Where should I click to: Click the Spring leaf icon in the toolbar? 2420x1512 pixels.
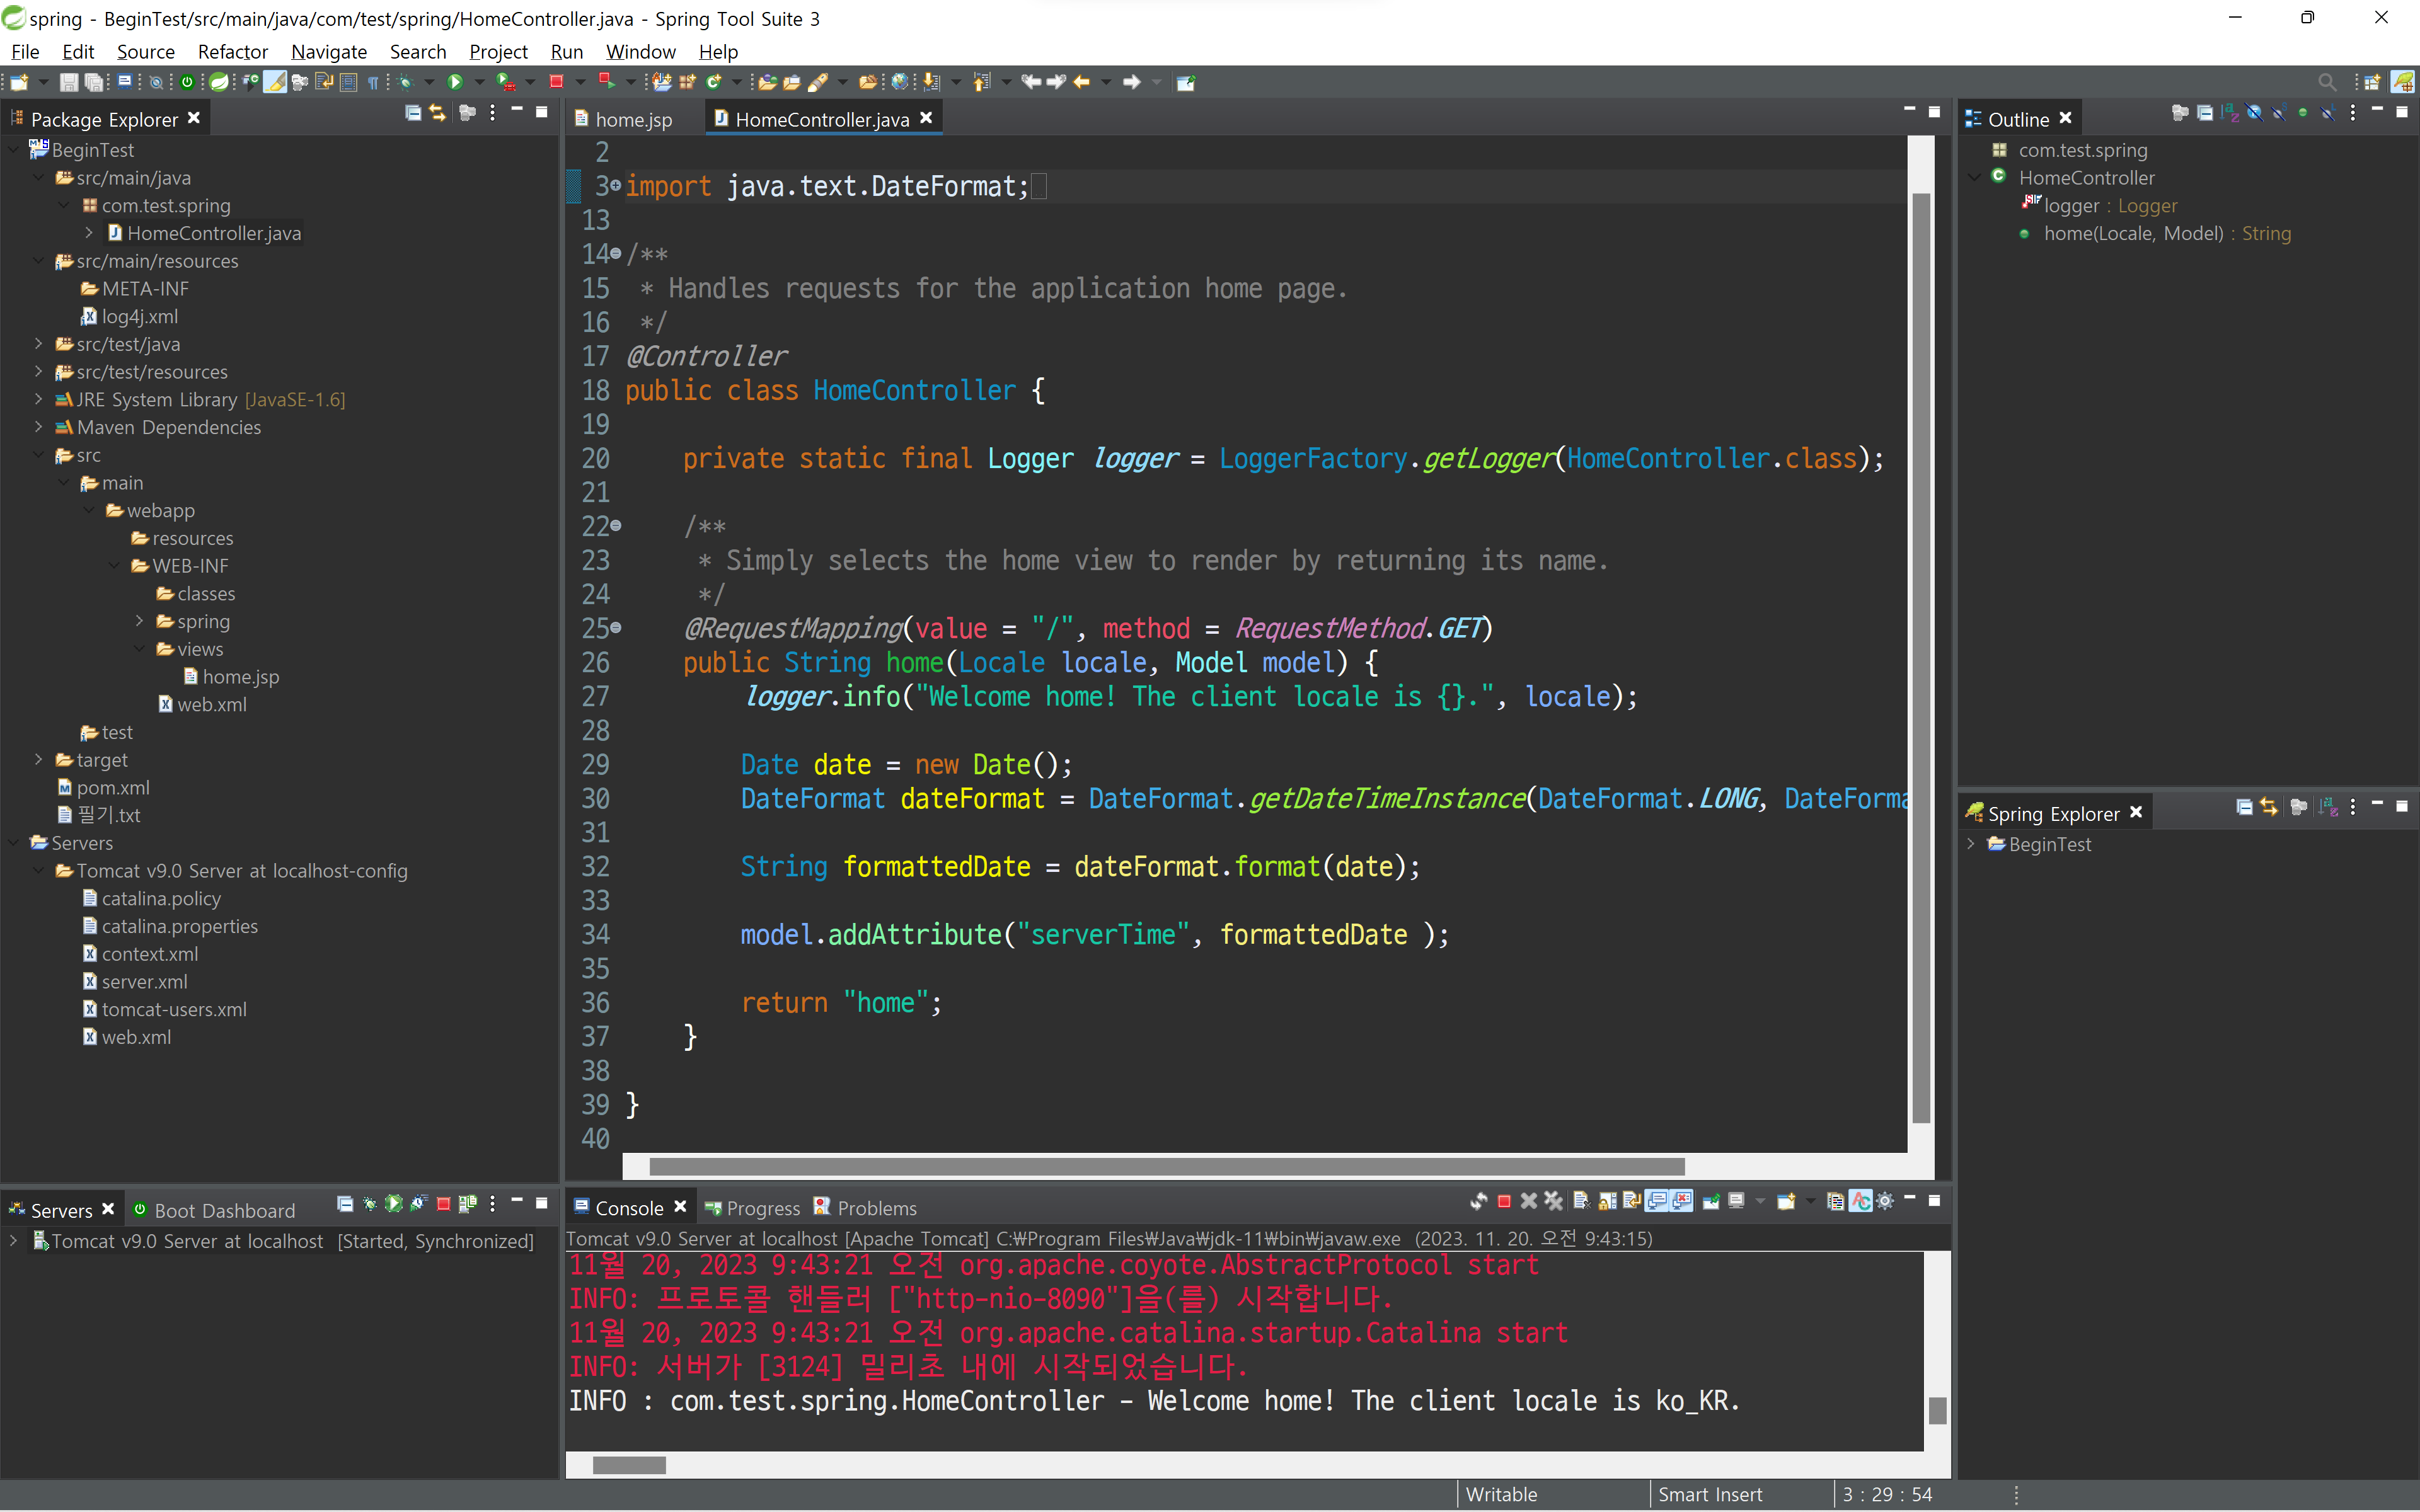pyautogui.click(x=218, y=82)
